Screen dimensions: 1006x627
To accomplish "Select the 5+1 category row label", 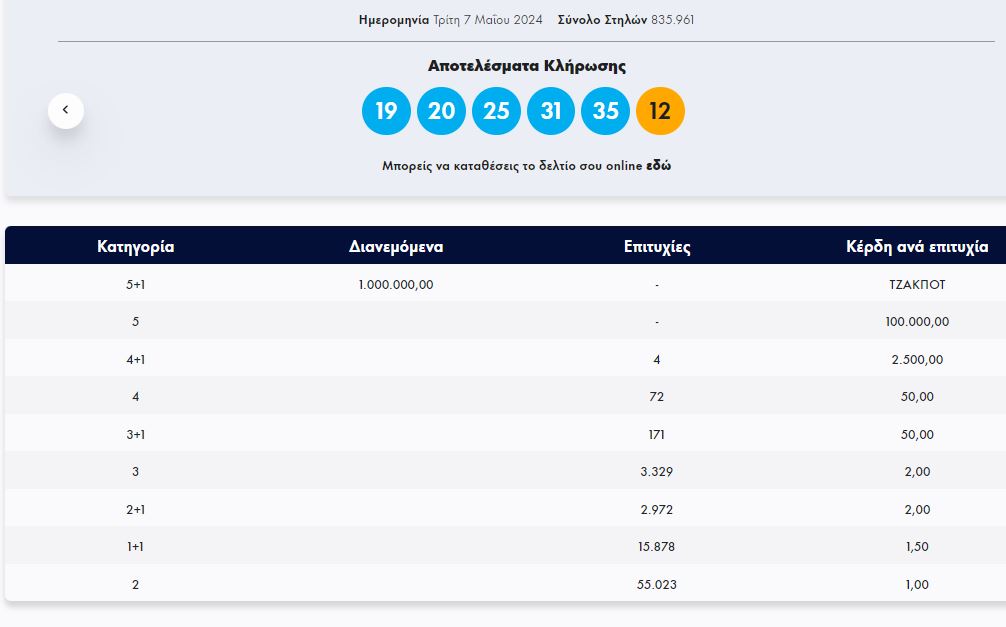I will (x=136, y=284).
